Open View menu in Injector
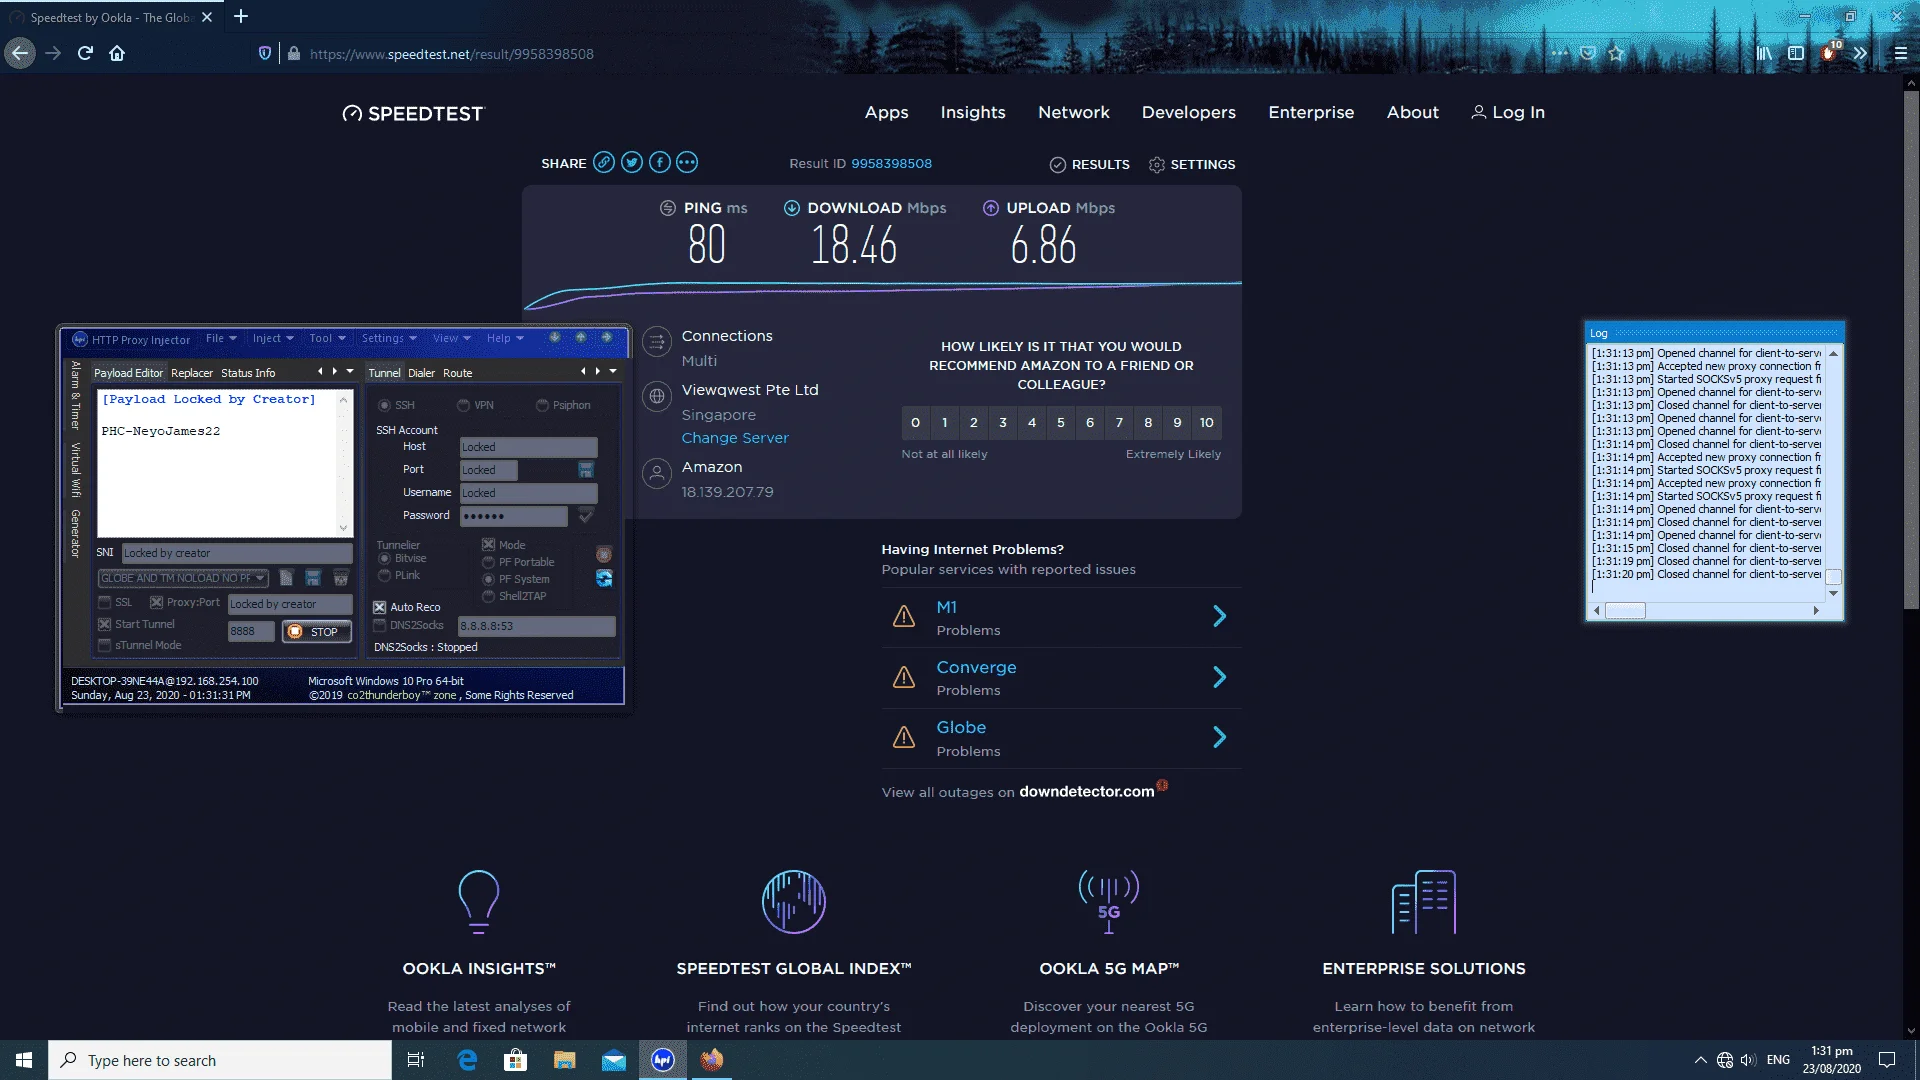 point(451,338)
